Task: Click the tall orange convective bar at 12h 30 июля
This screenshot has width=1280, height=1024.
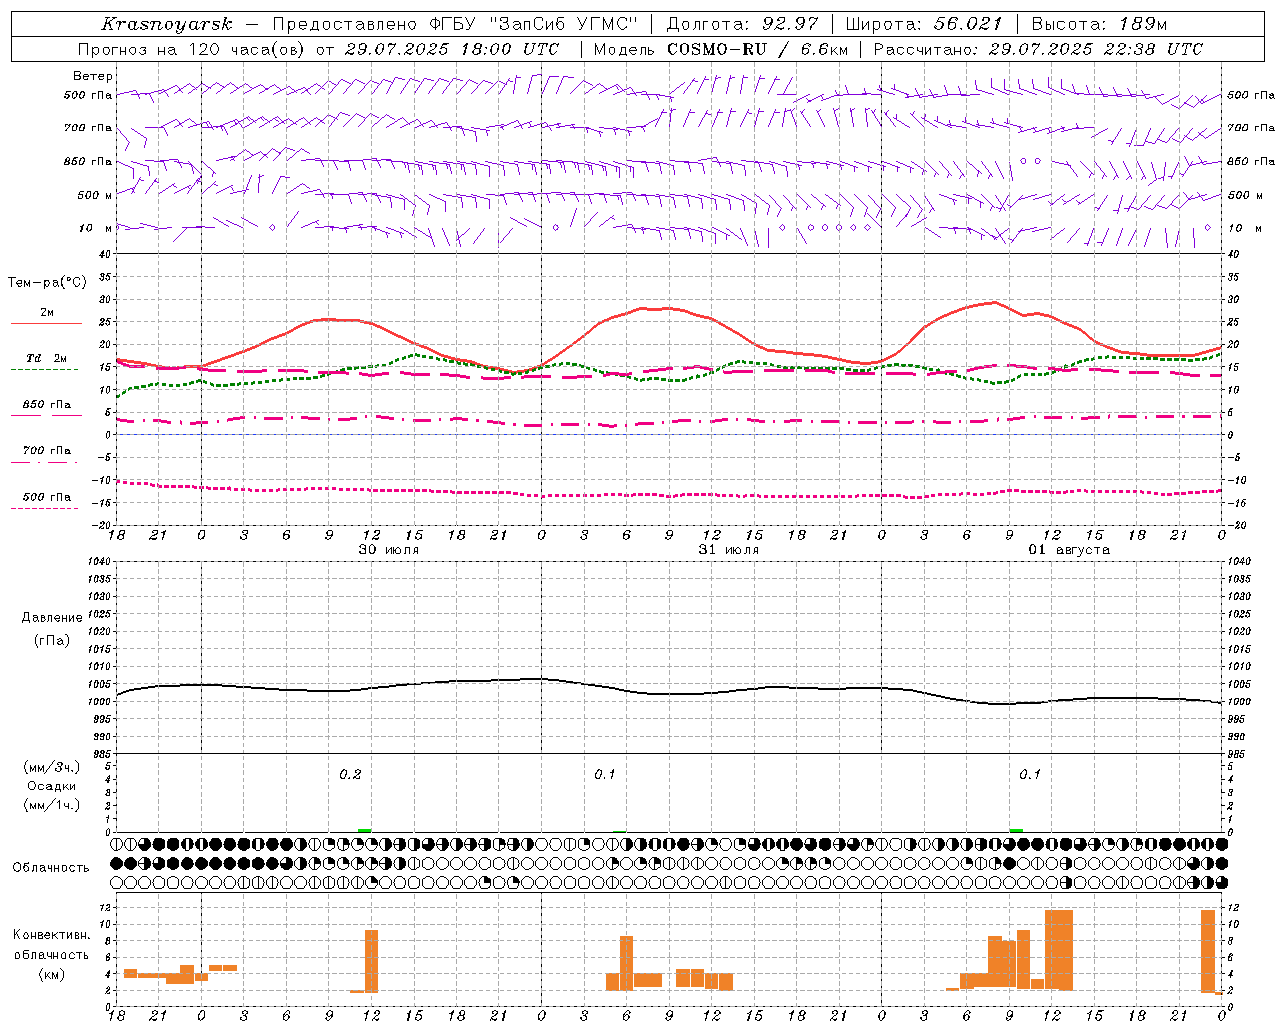Action: click(371, 961)
